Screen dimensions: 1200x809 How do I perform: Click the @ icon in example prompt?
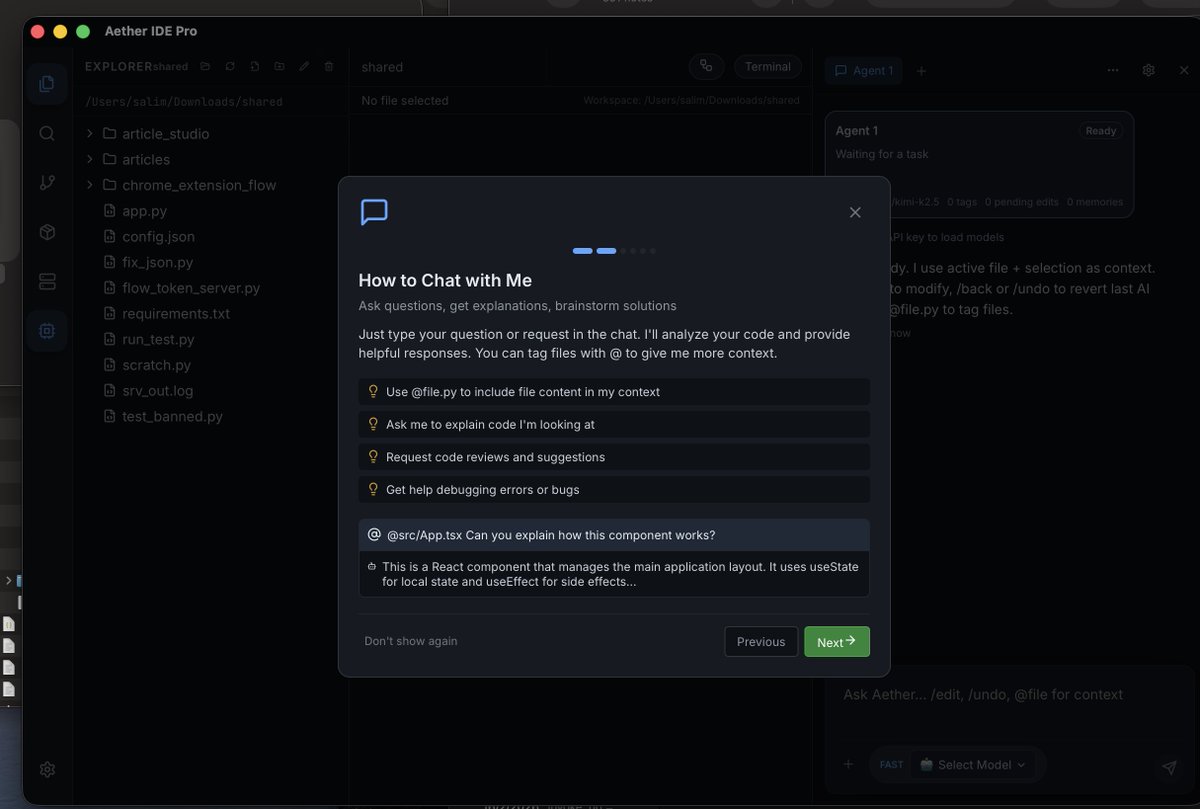point(374,535)
